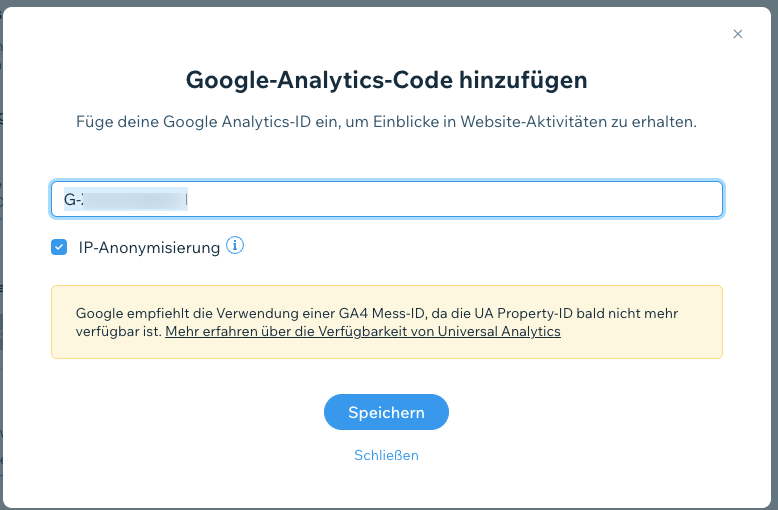
Task: Place cursor at empty end of ID field
Action: point(447,199)
